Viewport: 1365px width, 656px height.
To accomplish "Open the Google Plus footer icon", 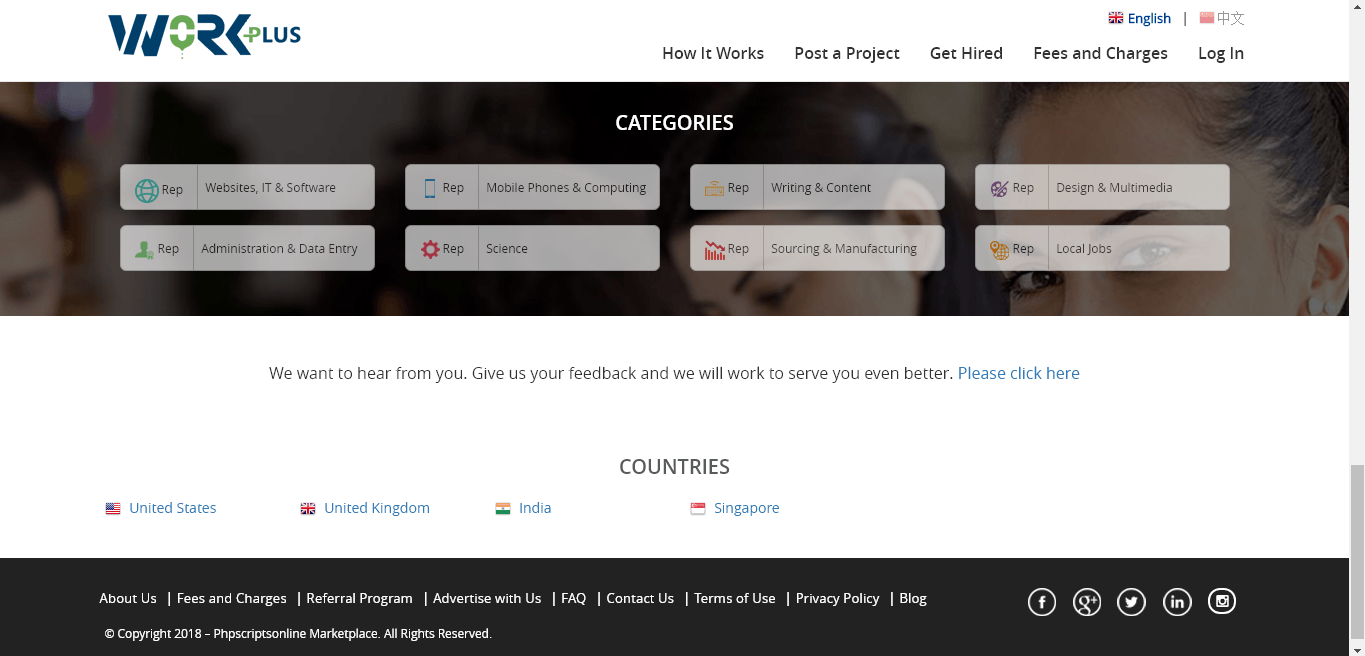I will pos(1087,602).
